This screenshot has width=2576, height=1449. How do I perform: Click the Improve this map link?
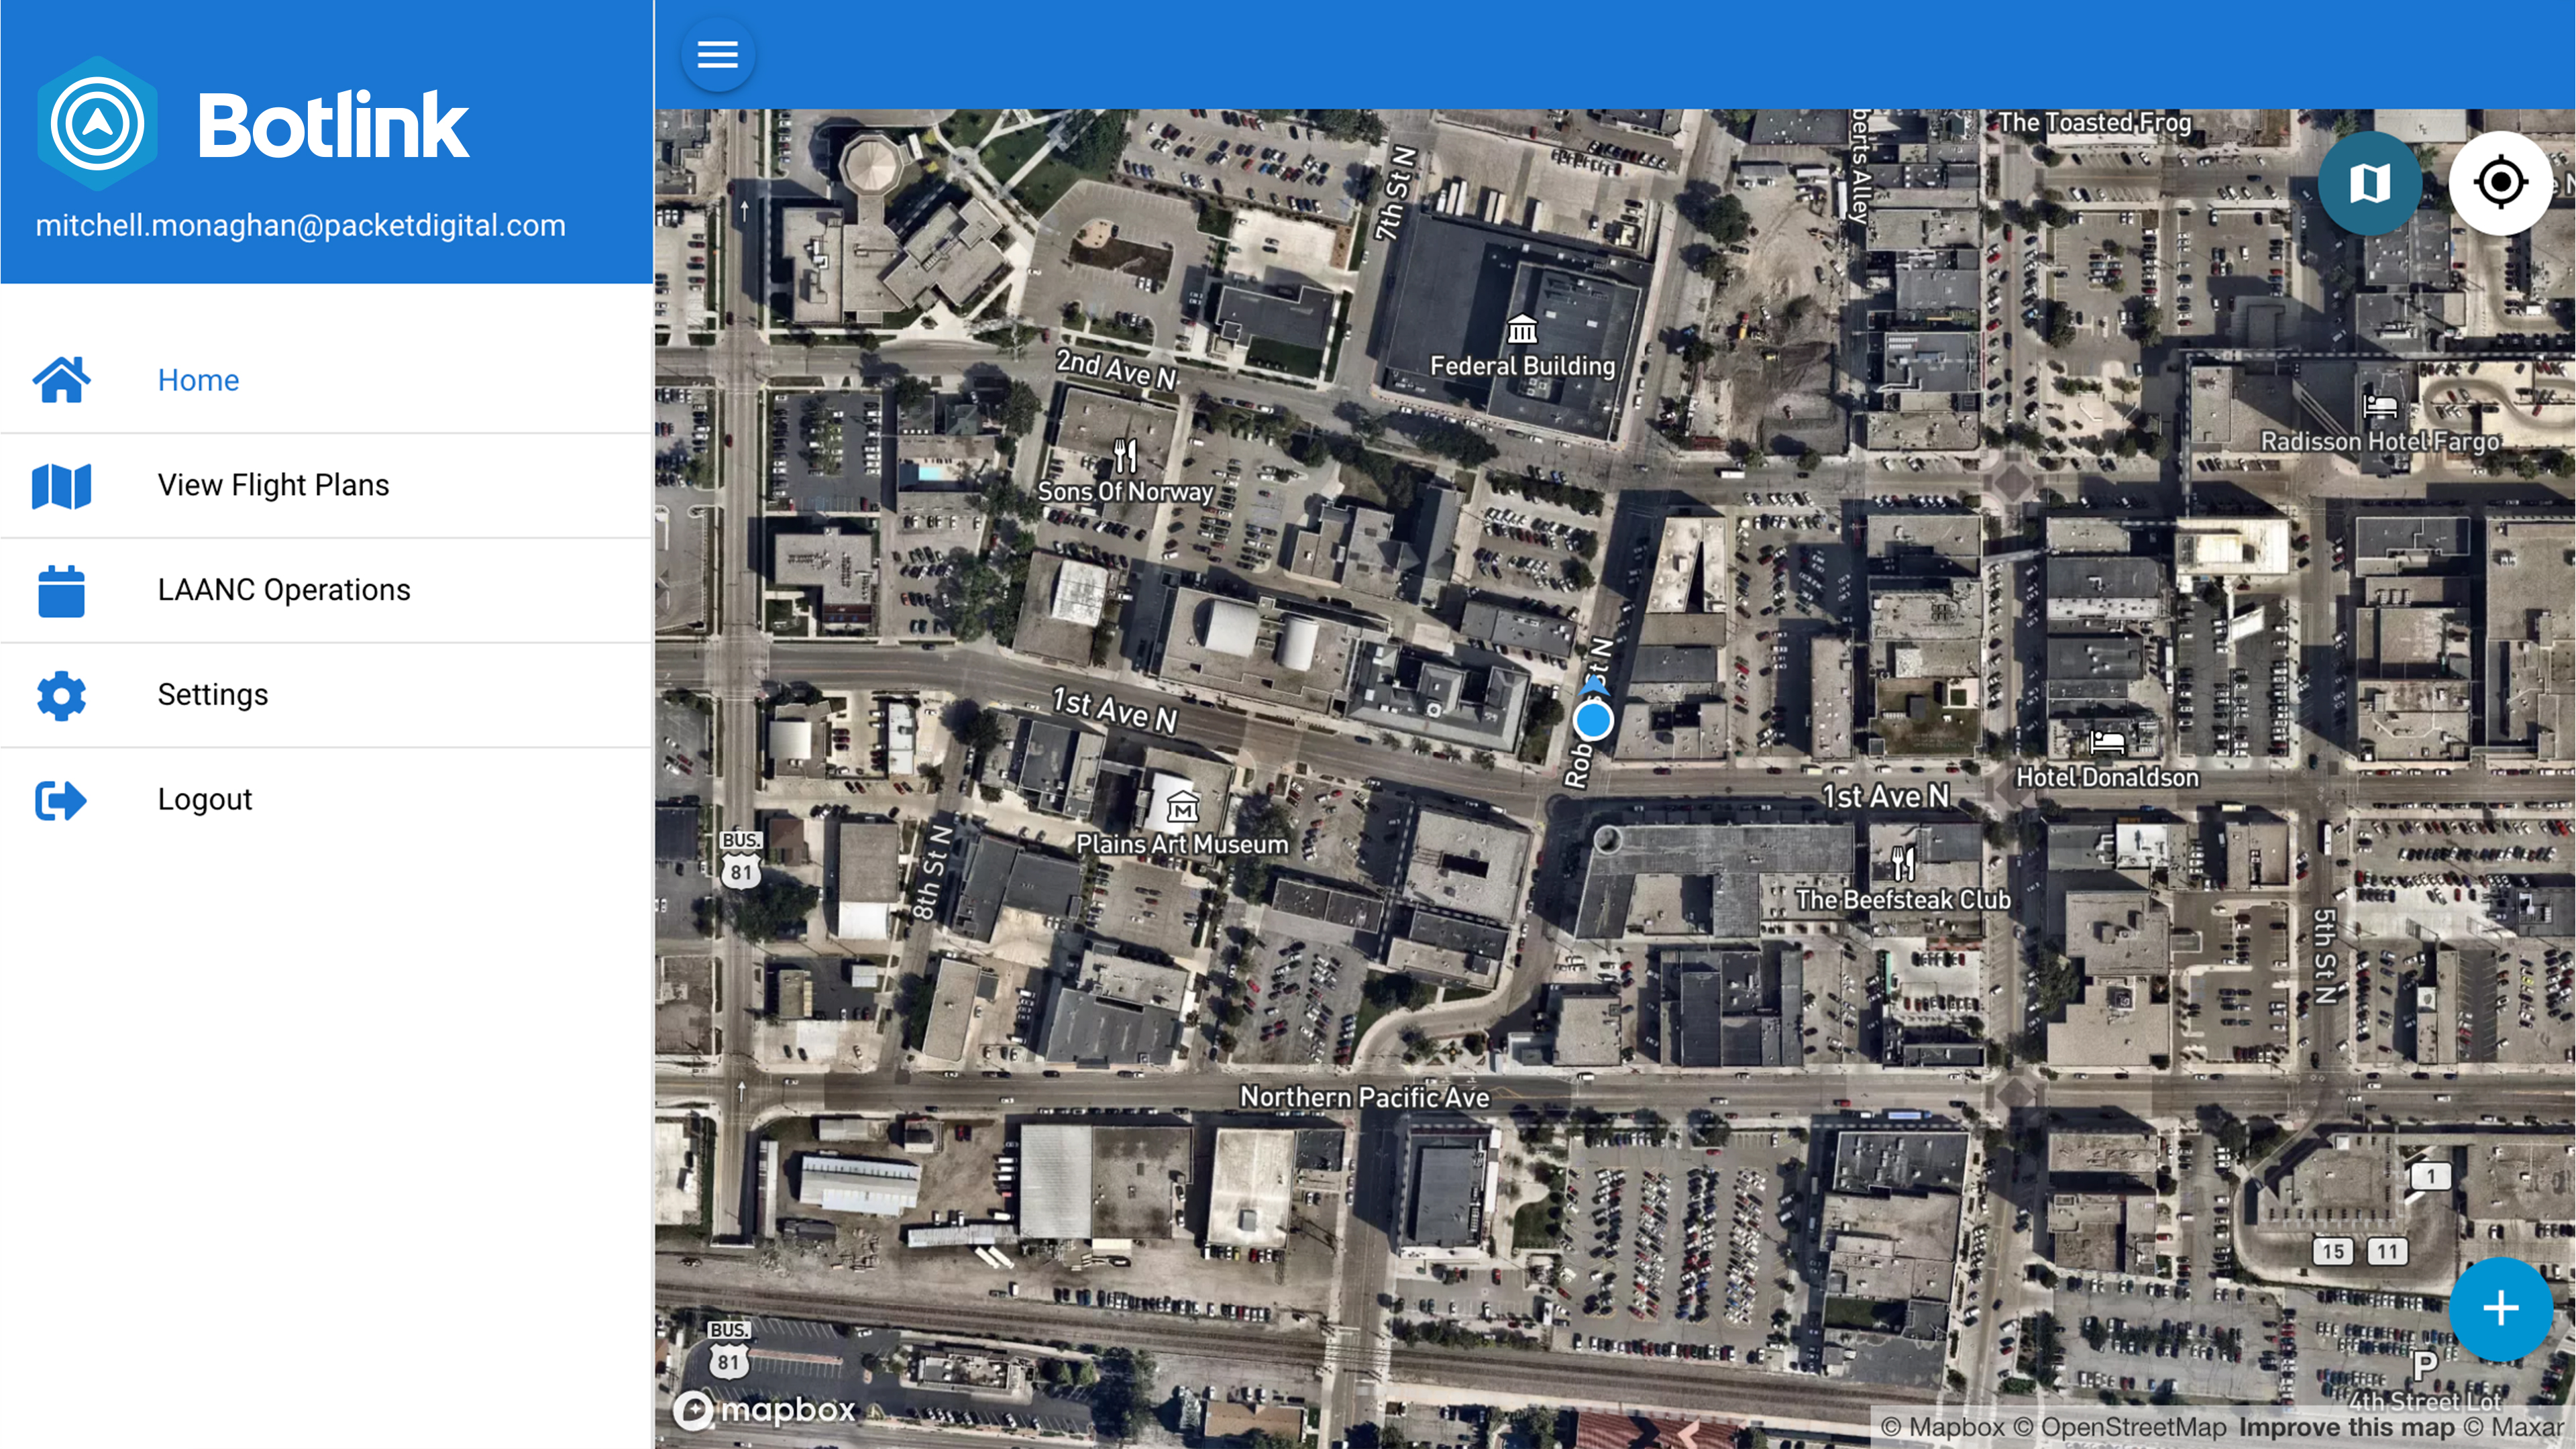pos(2347,1427)
